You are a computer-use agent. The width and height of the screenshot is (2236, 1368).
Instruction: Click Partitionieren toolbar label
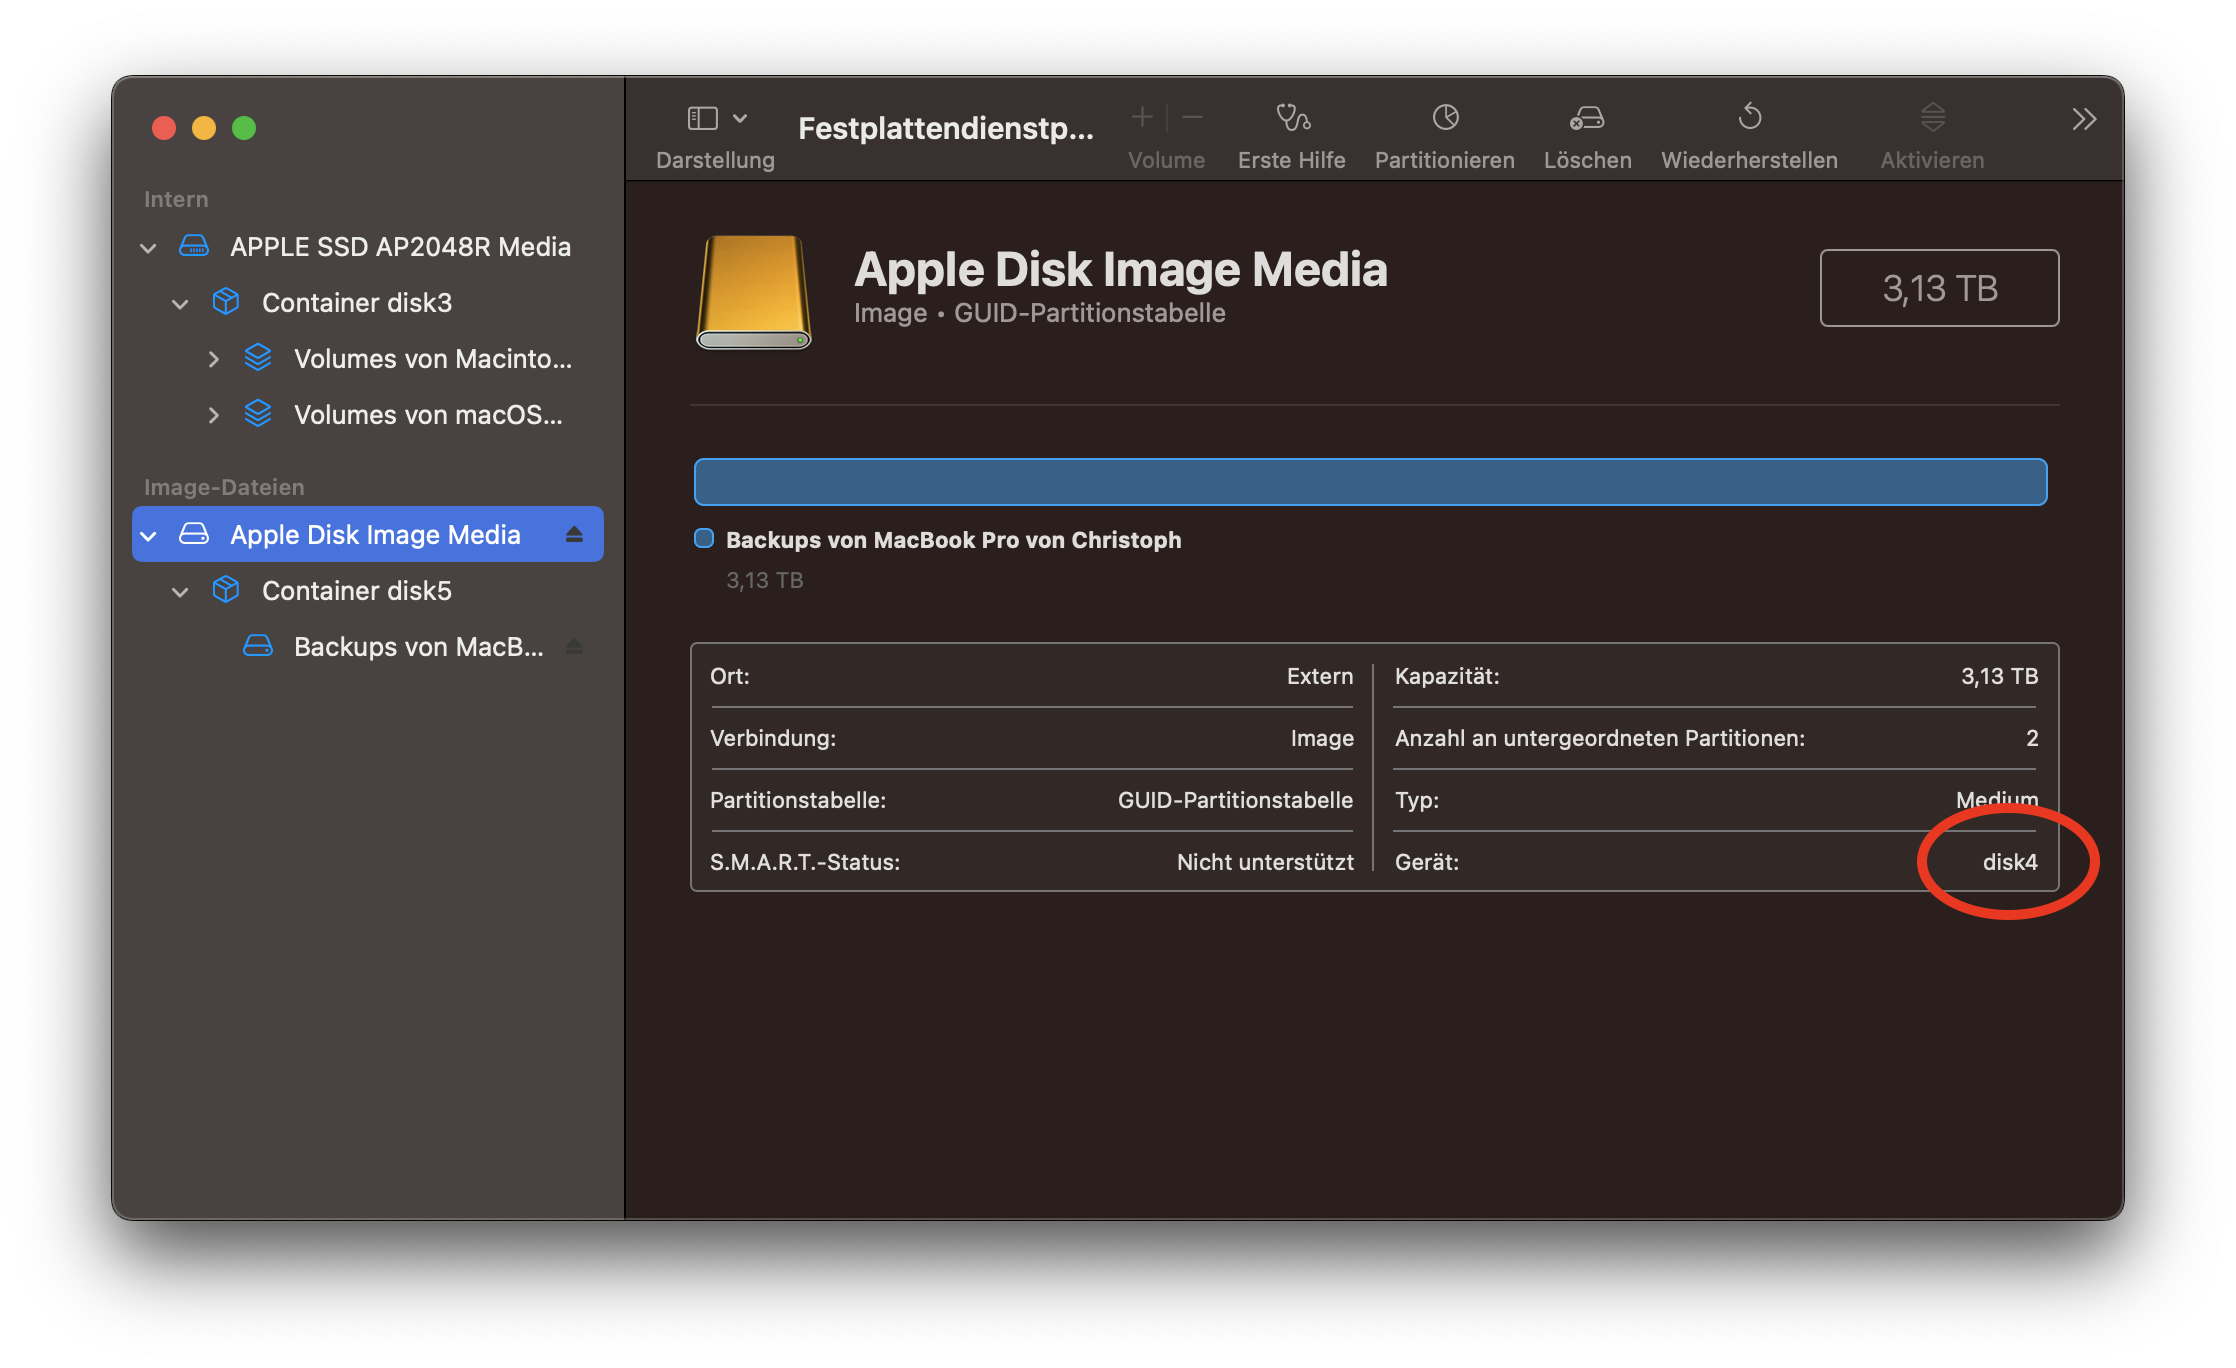click(1445, 160)
